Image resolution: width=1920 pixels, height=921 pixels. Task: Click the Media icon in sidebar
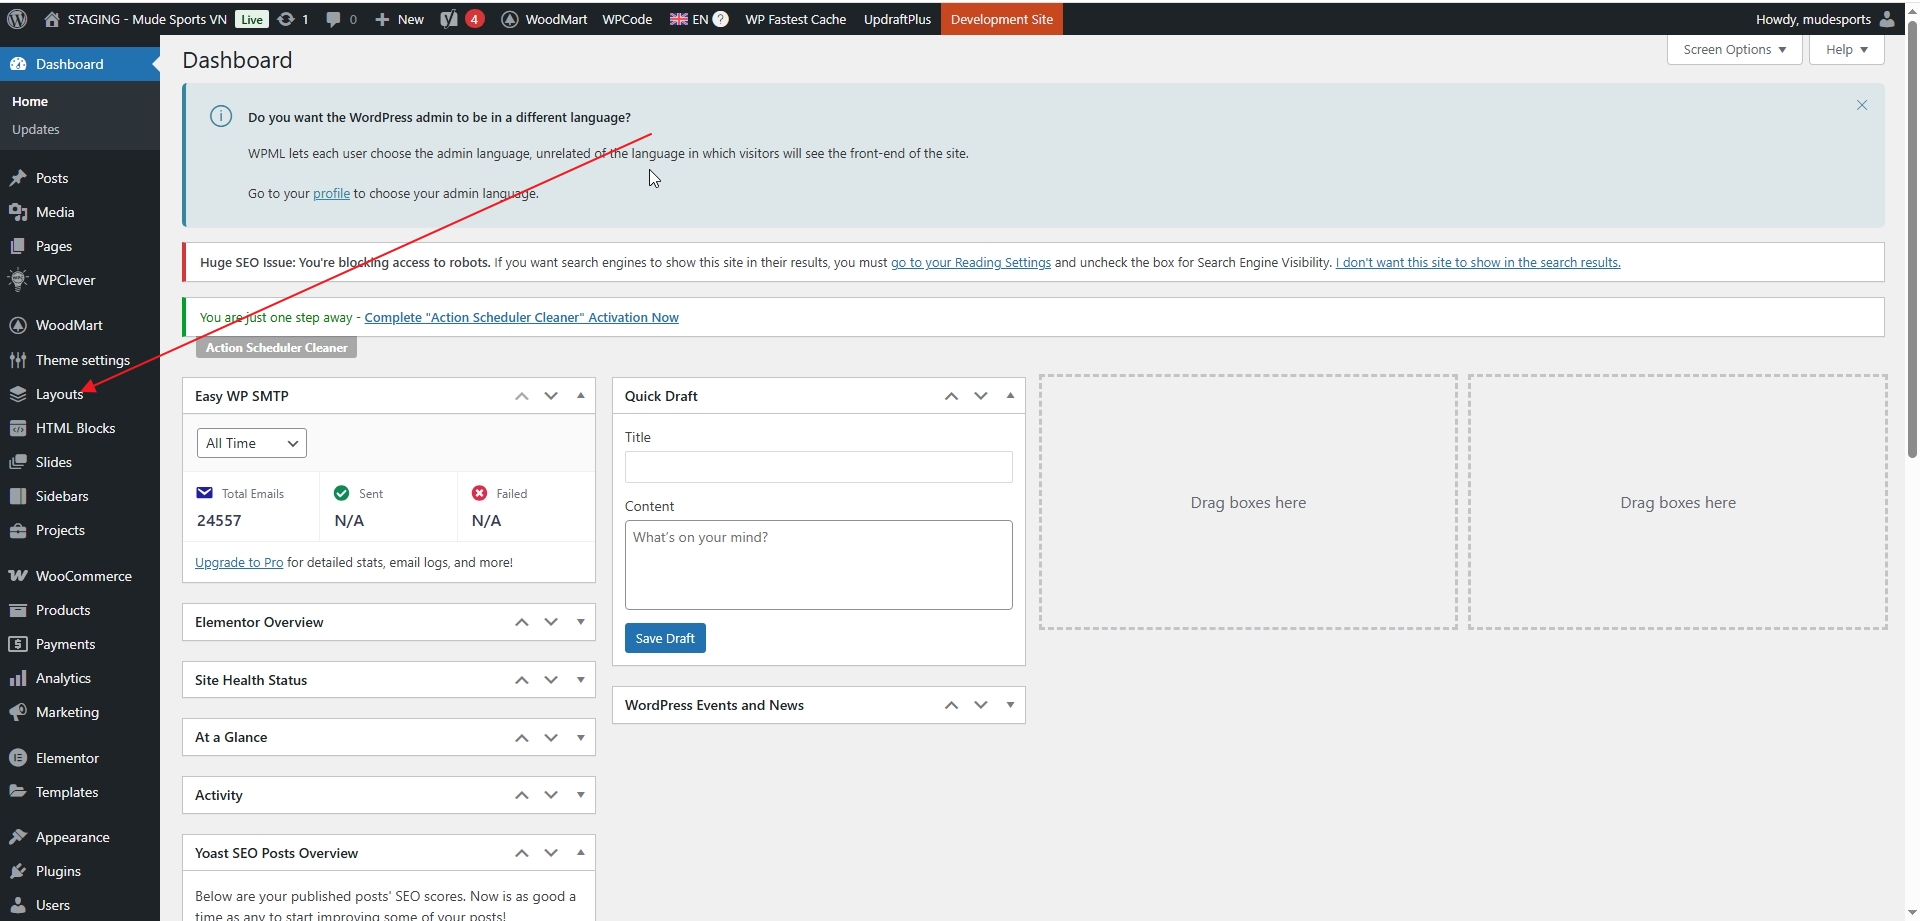17,212
